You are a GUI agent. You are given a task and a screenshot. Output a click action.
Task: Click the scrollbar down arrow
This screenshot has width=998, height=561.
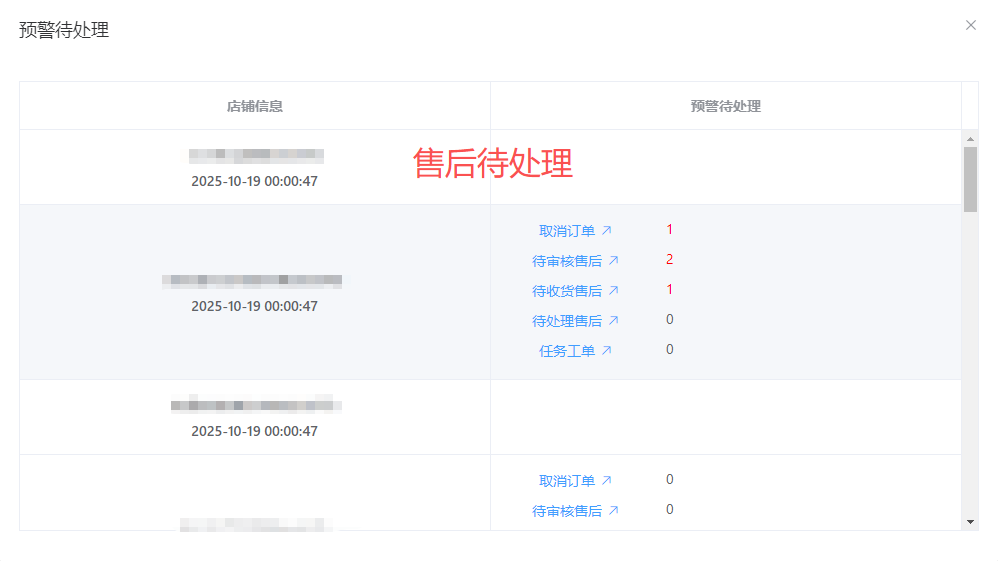970,522
